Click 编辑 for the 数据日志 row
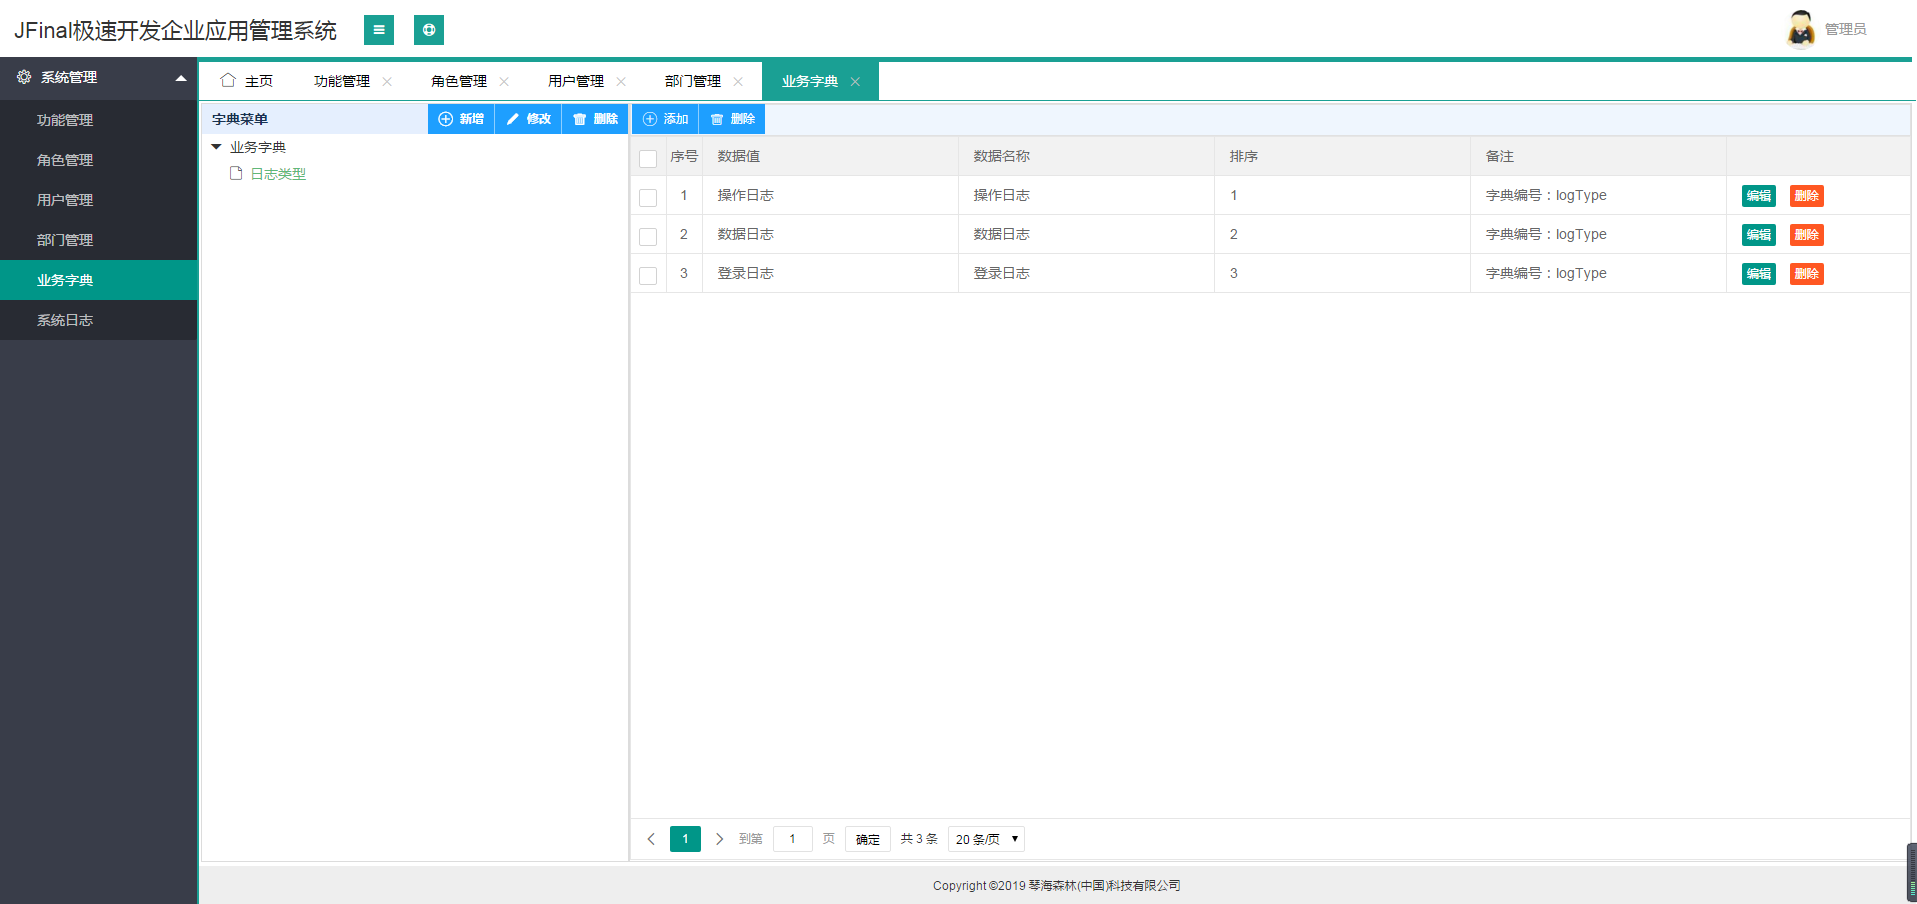 click(1758, 235)
